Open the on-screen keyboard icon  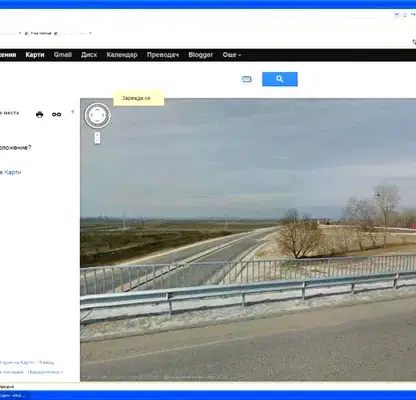click(246, 79)
